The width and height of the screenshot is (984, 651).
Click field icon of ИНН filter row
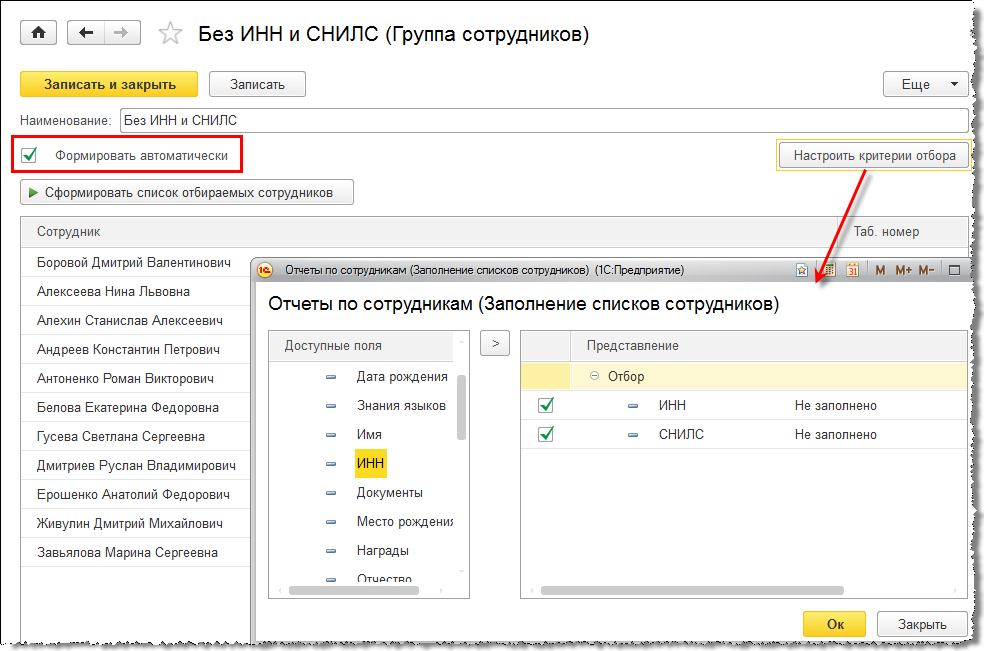point(633,406)
